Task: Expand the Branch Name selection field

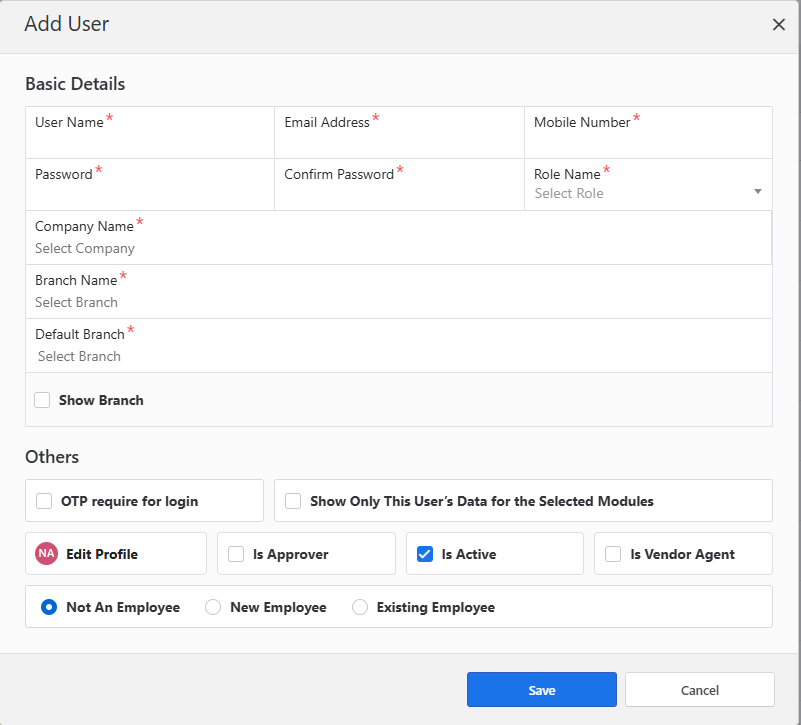Action: pyautogui.click(x=398, y=302)
